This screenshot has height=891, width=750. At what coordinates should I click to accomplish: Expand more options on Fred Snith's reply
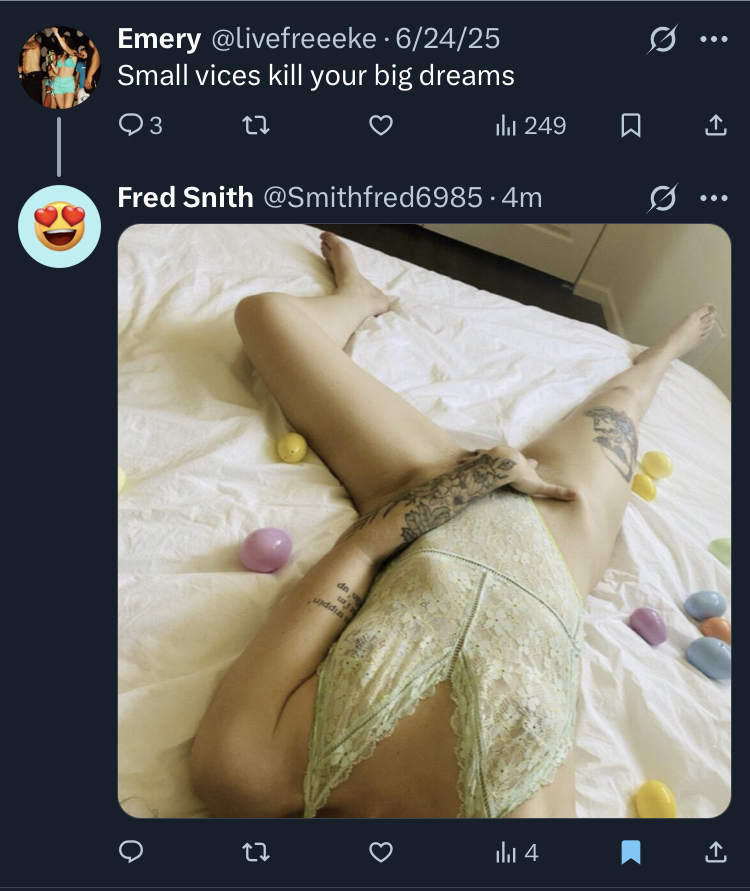coord(714,198)
